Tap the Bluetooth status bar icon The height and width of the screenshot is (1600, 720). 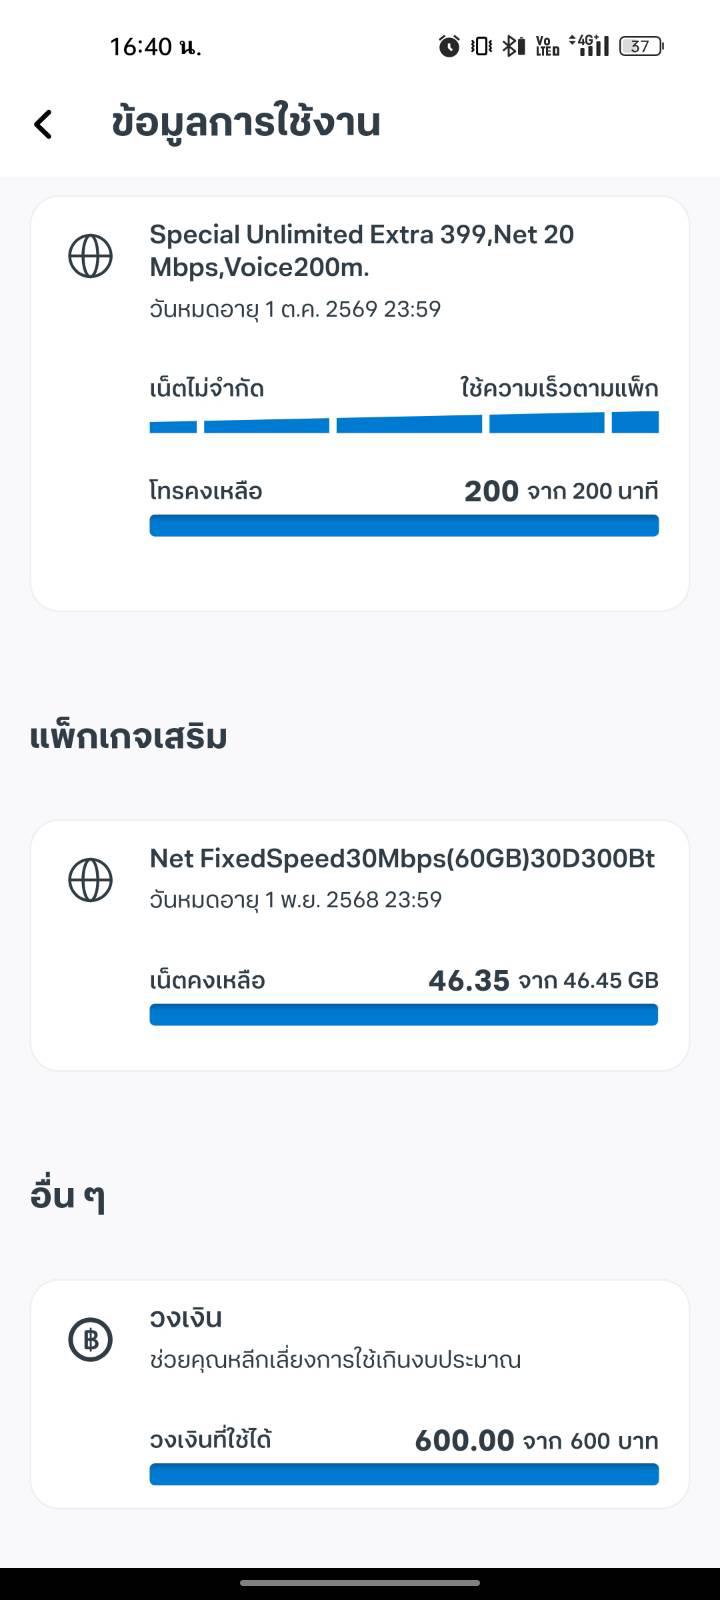[x=513, y=46]
